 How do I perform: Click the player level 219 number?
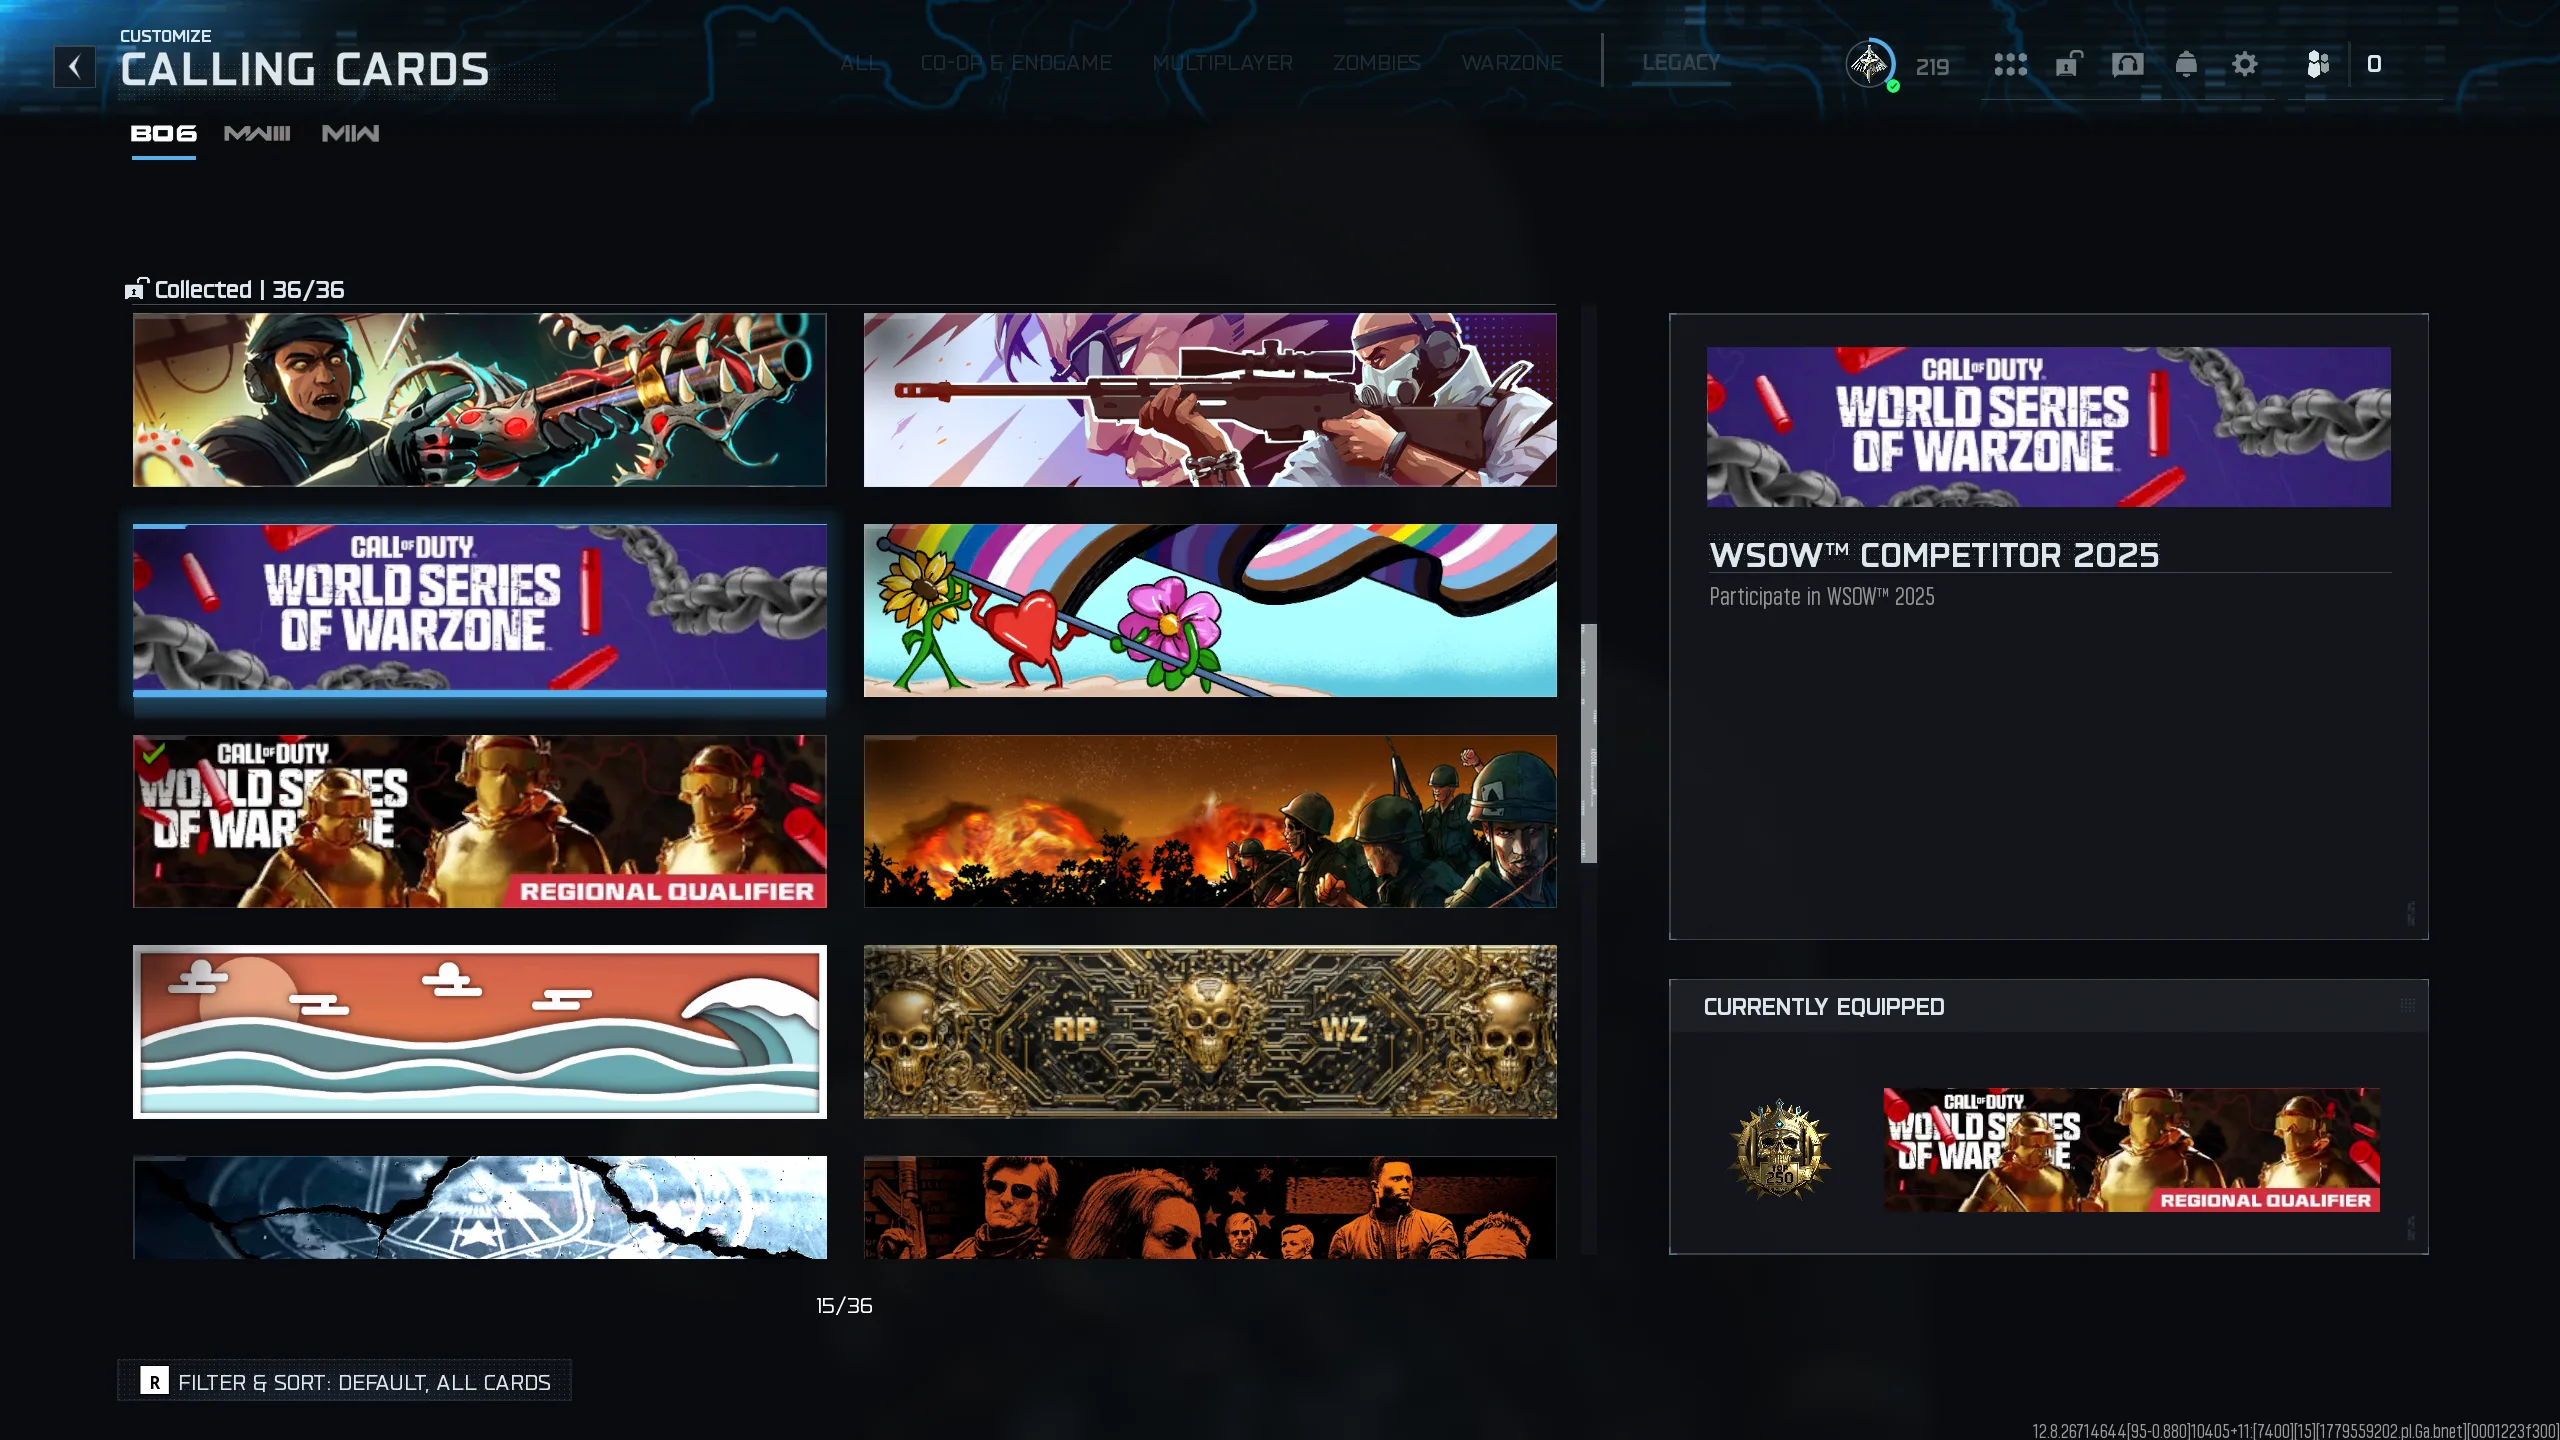coord(1932,67)
